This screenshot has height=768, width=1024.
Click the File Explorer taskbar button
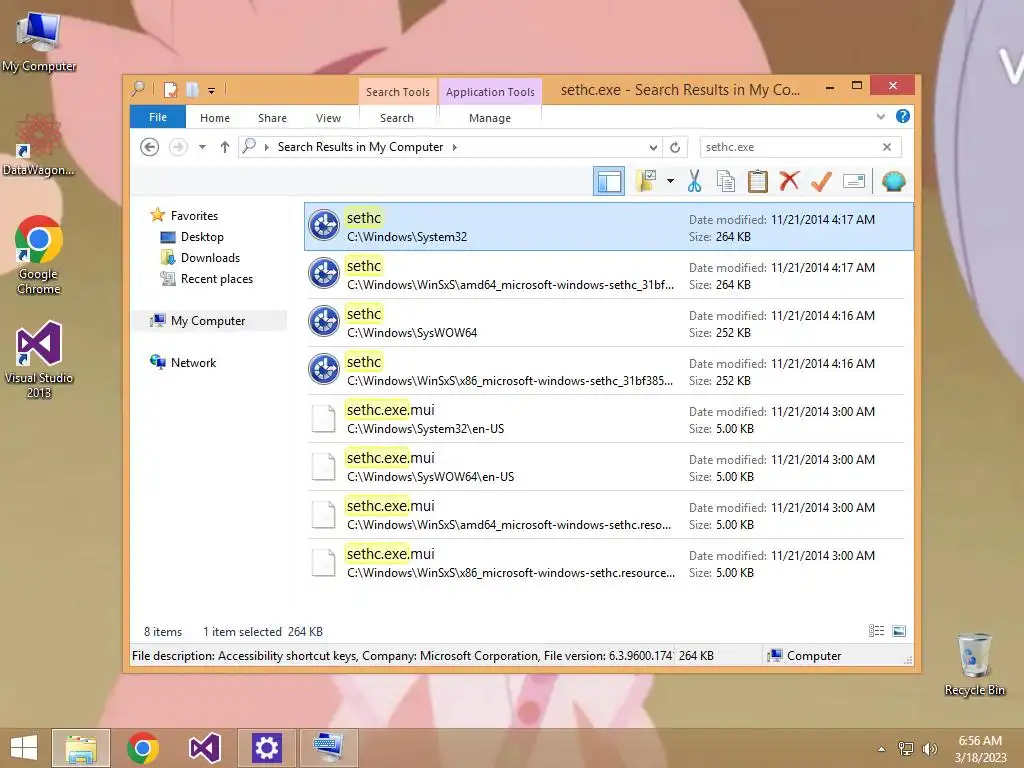[x=81, y=748]
